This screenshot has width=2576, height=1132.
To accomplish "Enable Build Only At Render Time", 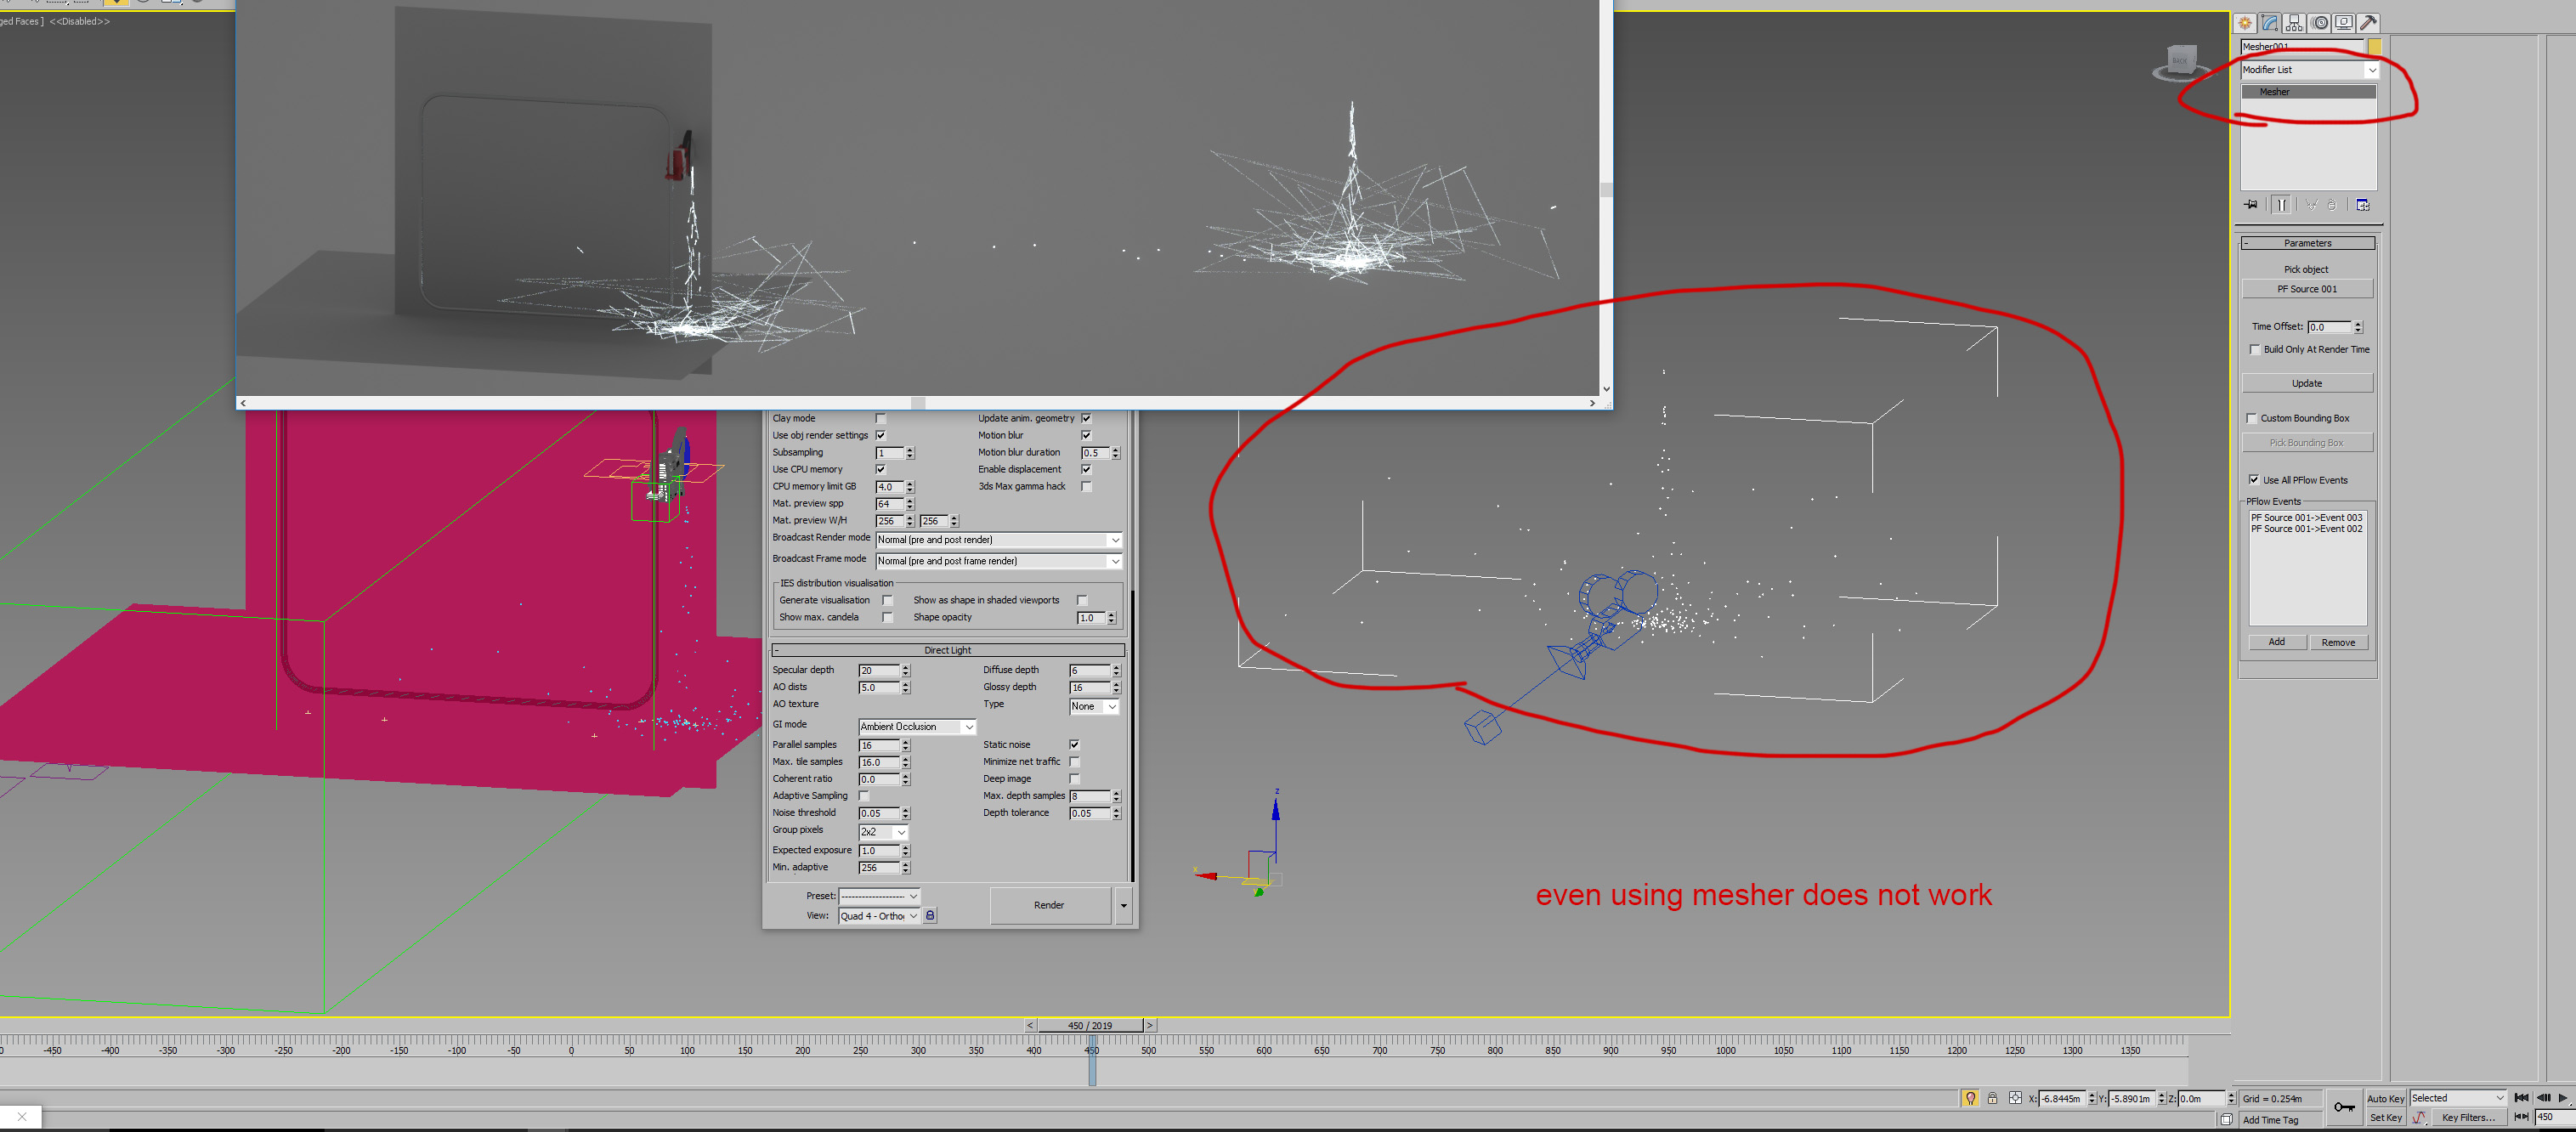I will point(2255,350).
